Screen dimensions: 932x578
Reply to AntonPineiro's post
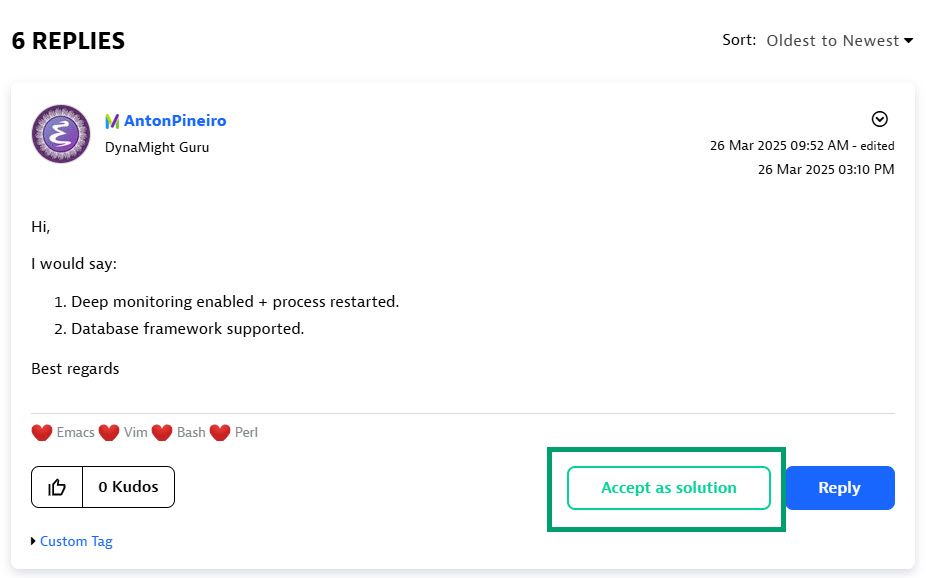(x=839, y=488)
